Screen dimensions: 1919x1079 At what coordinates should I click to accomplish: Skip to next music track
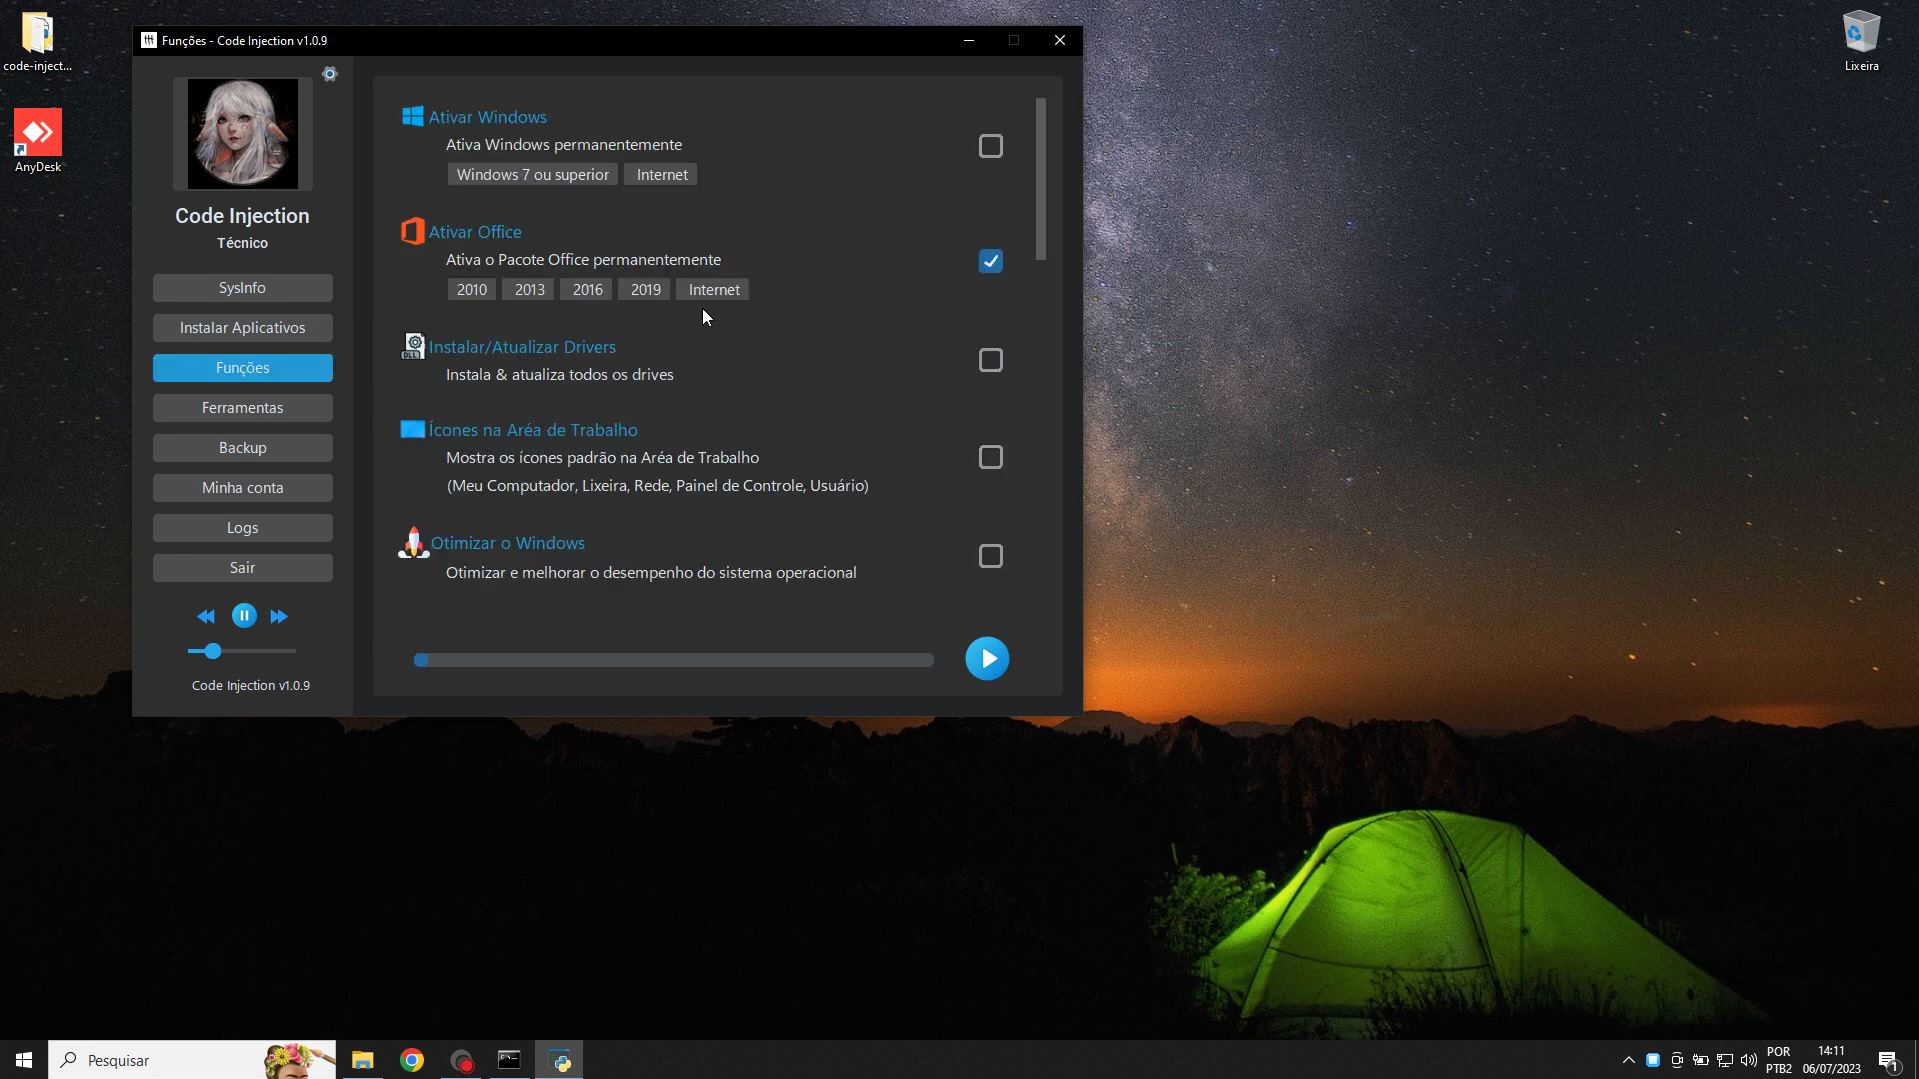coord(279,616)
